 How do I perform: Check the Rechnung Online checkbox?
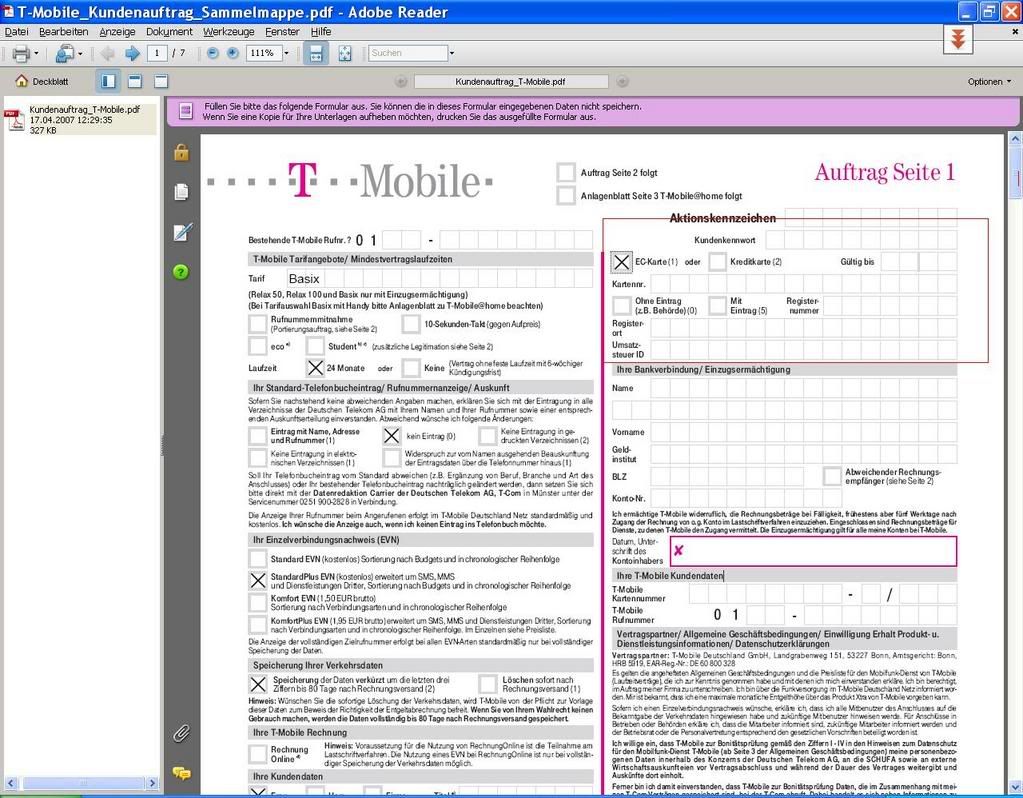click(x=258, y=754)
